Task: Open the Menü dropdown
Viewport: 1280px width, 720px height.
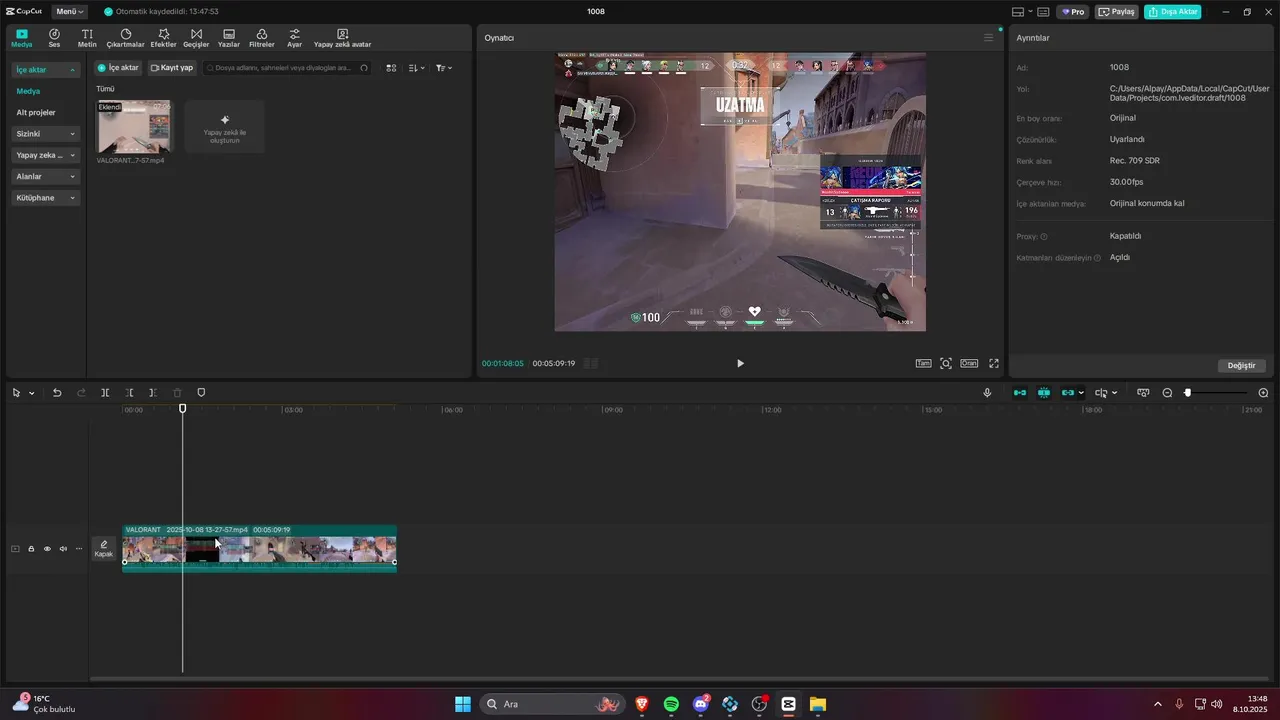Action: 69,12
